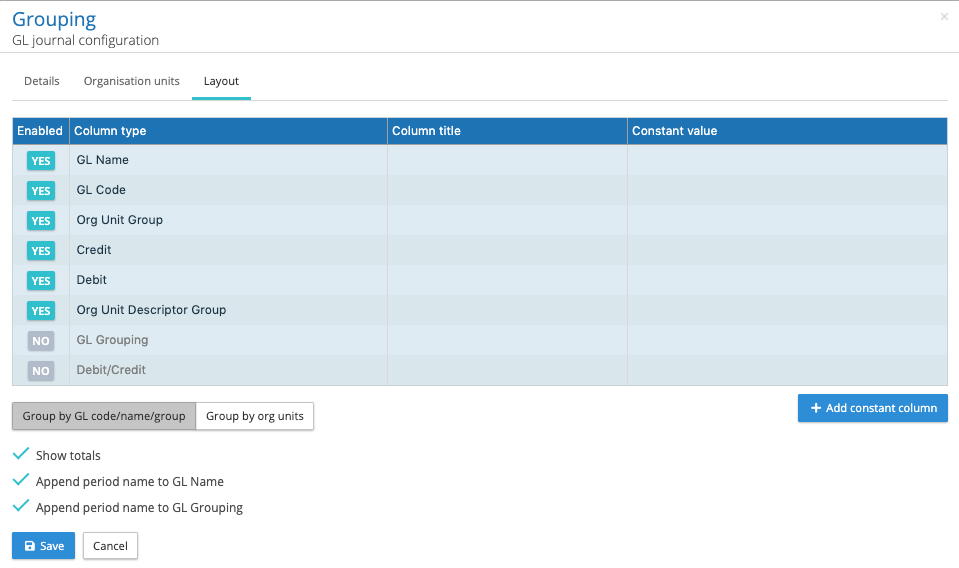Toggle the Credit column enabled switch
This screenshot has height=568, width=959.
(41, 251)
